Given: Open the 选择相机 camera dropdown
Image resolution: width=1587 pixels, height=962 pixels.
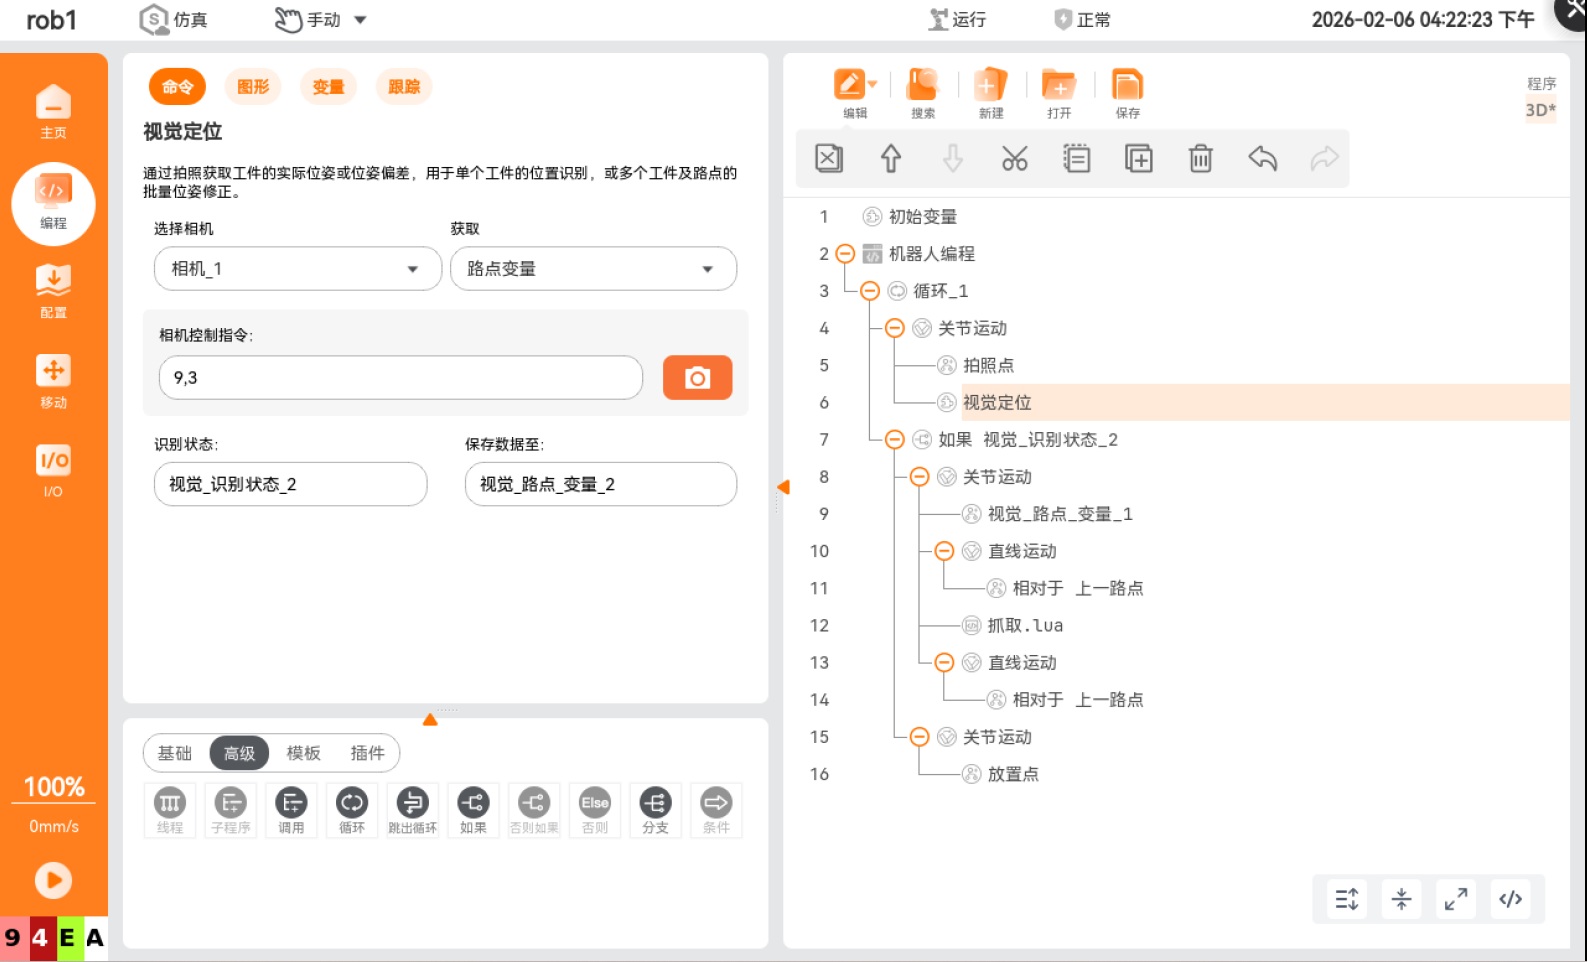Looking at the screenshot, I should tap(297, 269).
